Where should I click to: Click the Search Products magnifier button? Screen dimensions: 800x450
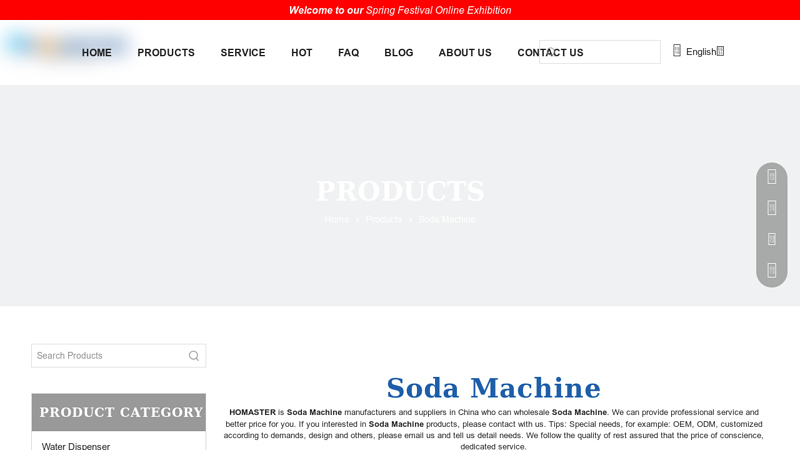coord(194,356)
